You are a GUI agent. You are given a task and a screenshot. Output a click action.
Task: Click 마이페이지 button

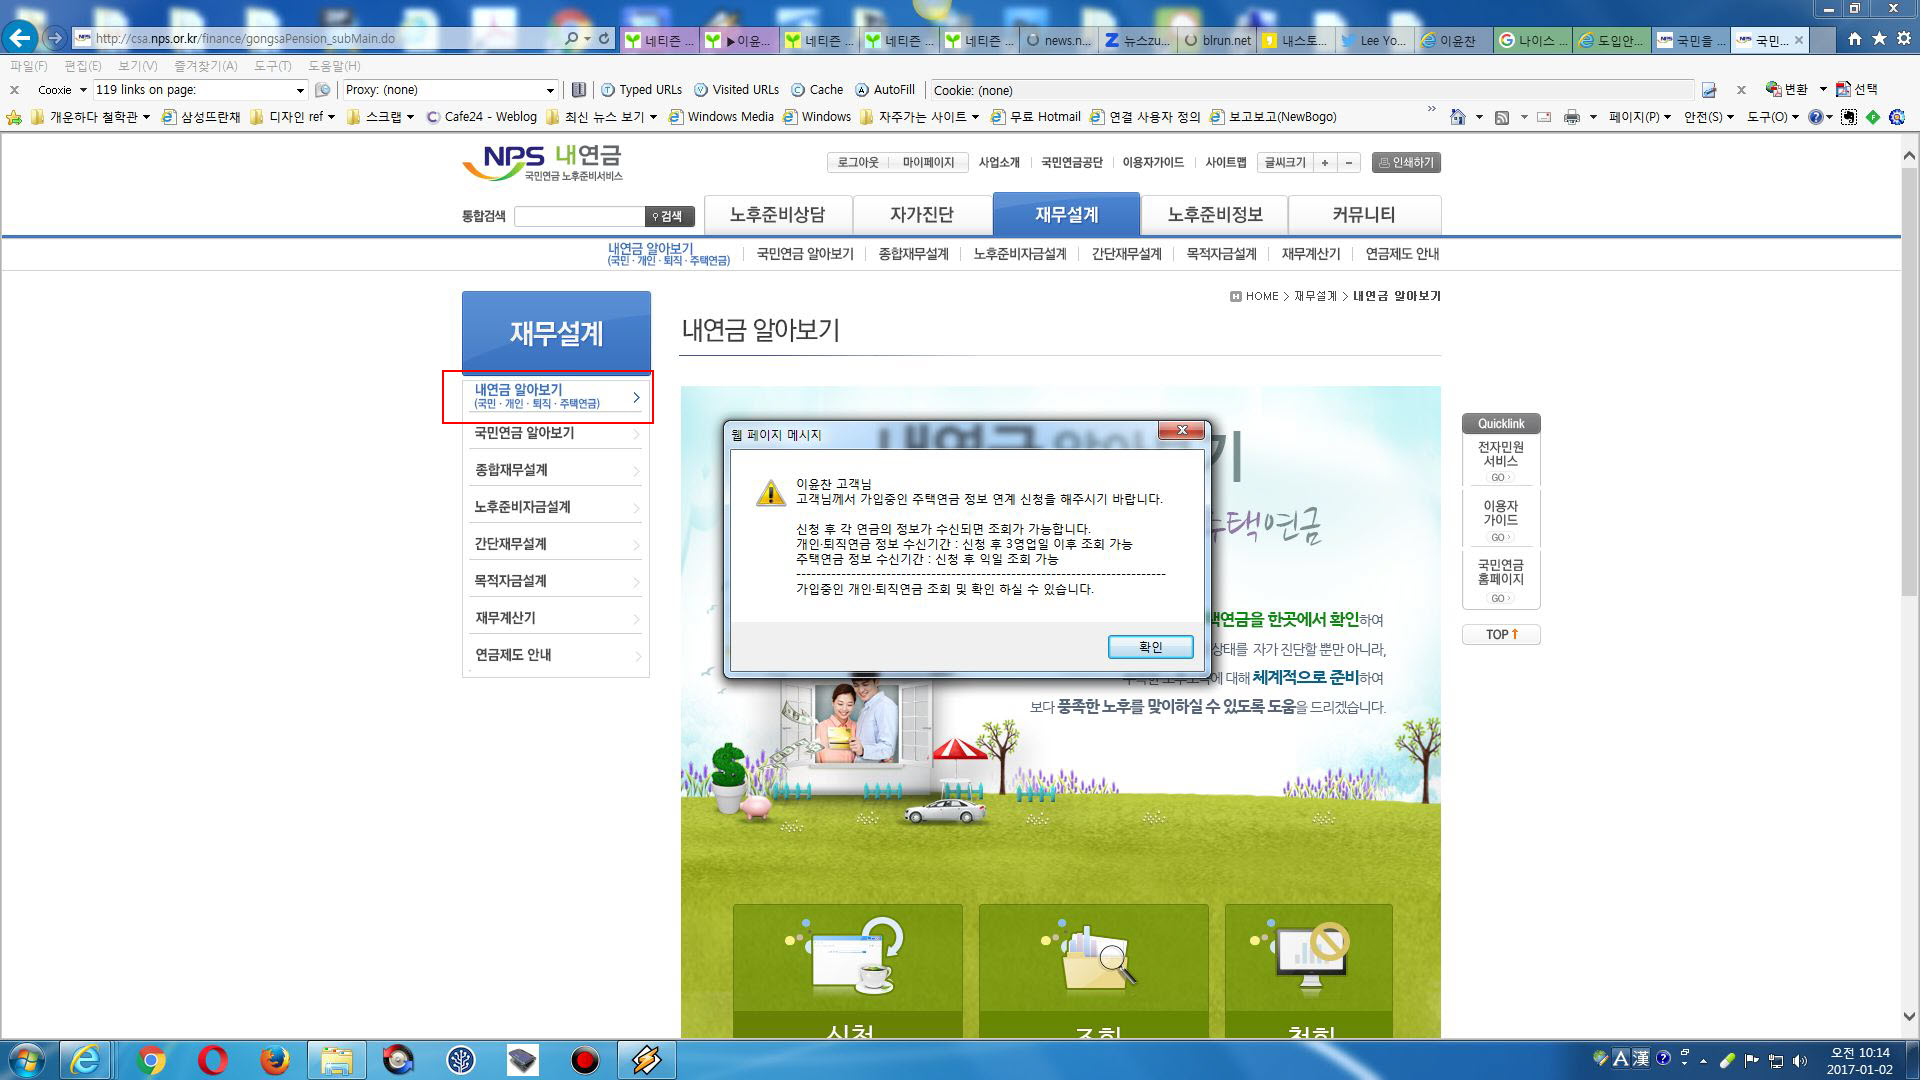[928, 162]
